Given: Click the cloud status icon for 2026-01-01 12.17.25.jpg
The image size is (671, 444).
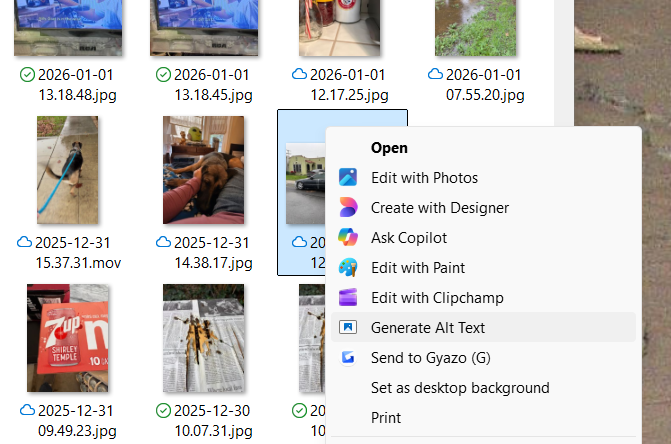Looking at the screenshot, I should point(300,74).
